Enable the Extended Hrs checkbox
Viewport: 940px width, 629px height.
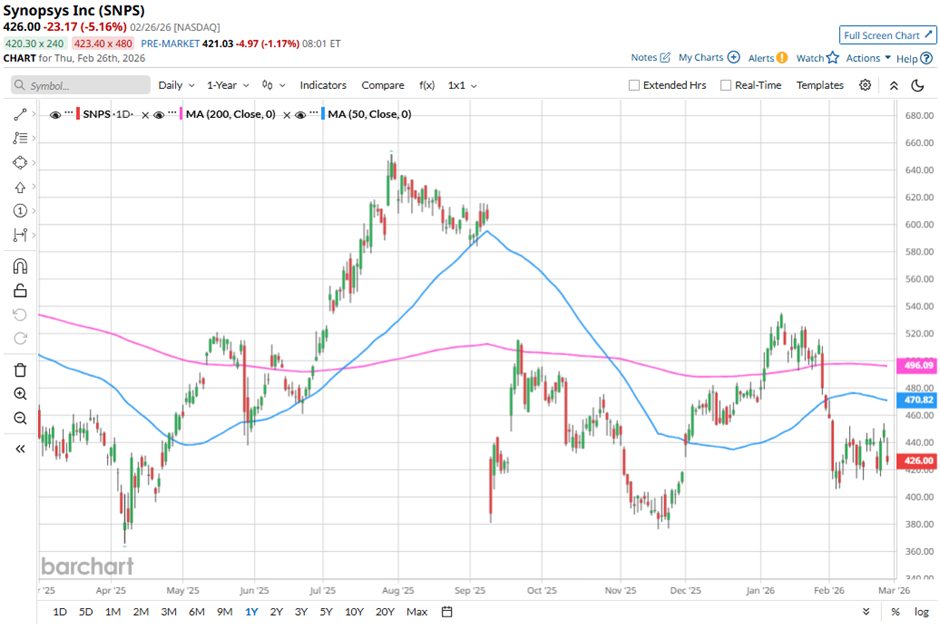point(634,86)
